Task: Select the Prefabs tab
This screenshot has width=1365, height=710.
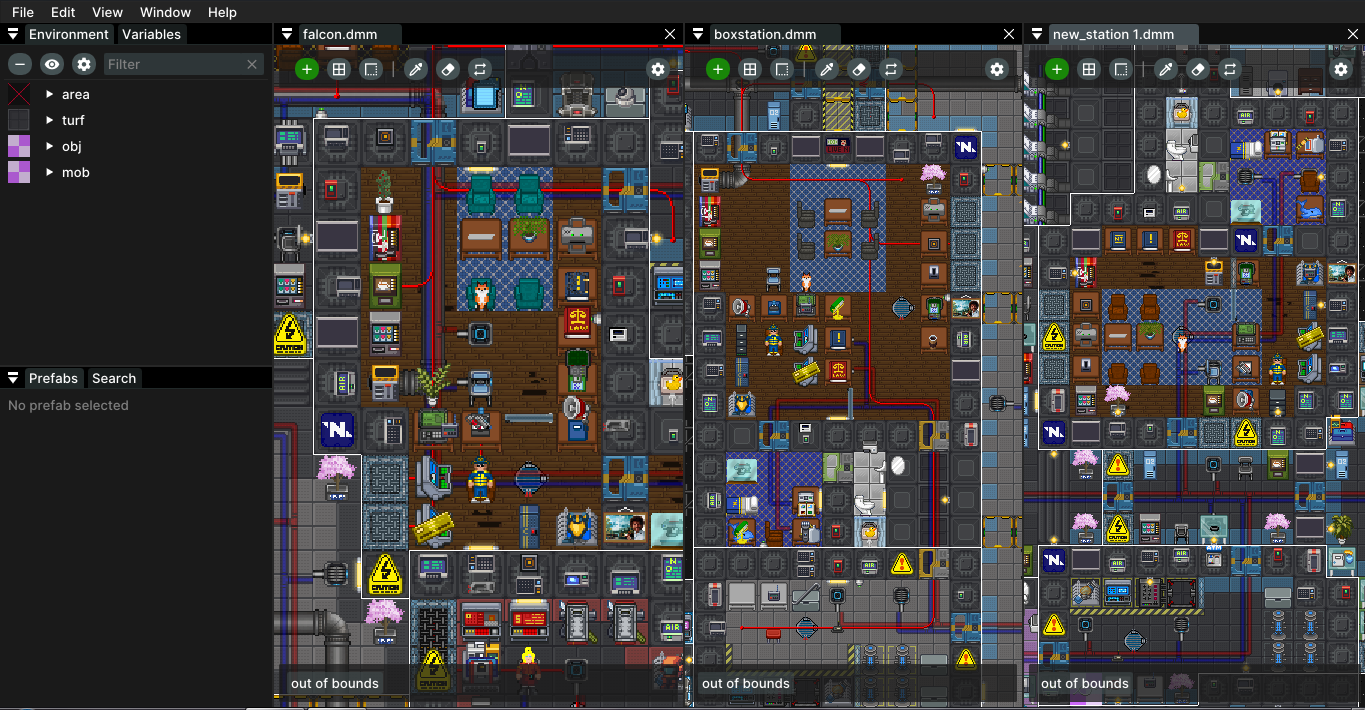Action: (53, 378)
